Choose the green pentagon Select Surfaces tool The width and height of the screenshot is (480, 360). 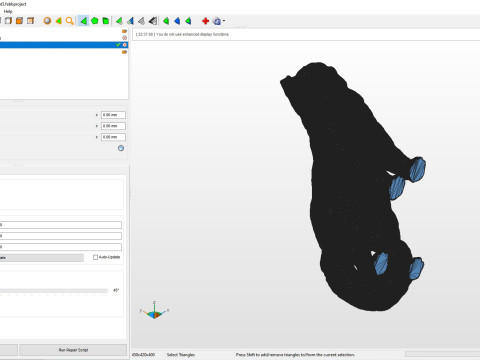point(95,21)
